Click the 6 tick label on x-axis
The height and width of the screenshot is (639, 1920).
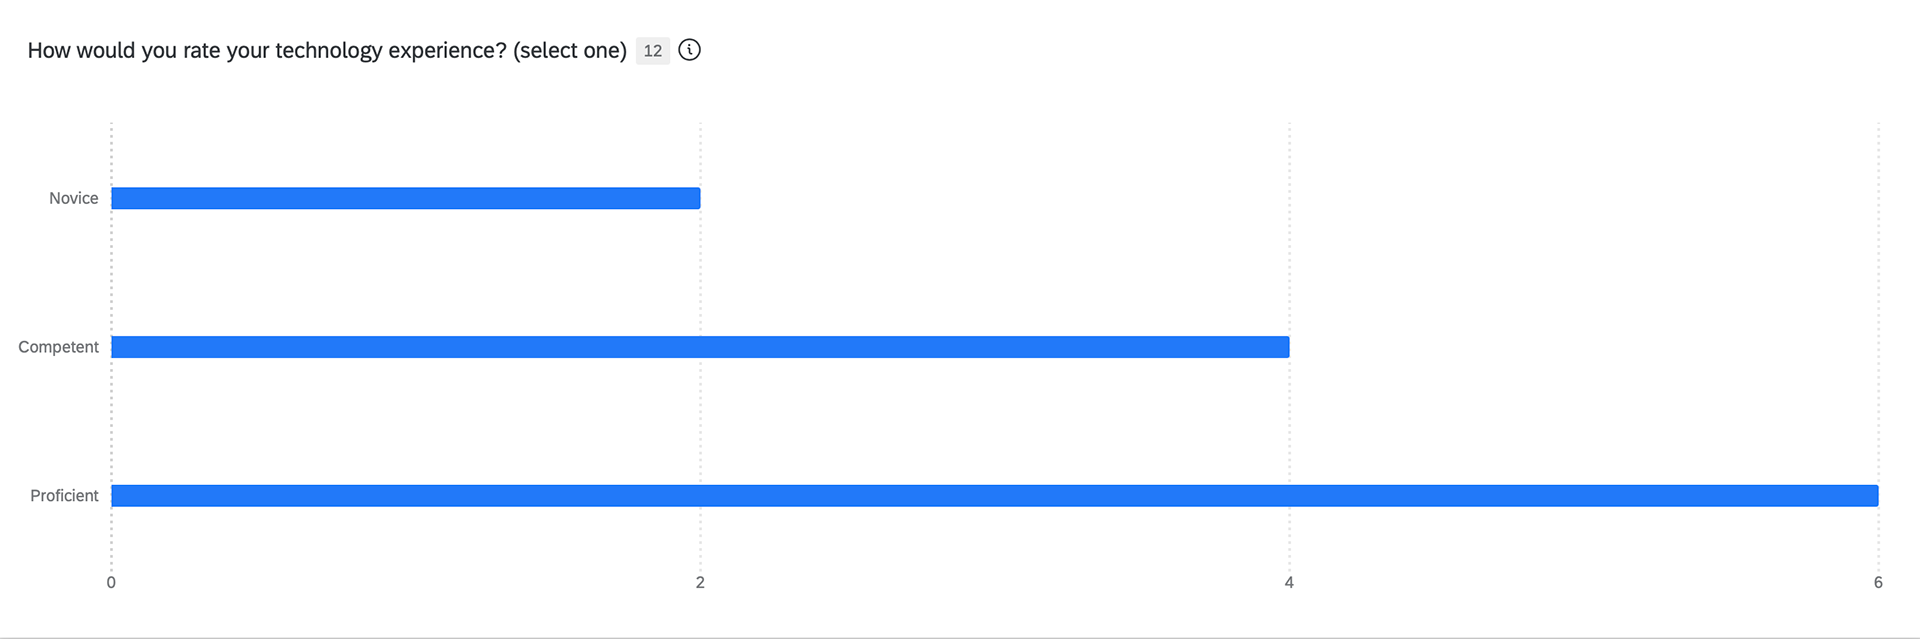click(x=1878, y=582)
